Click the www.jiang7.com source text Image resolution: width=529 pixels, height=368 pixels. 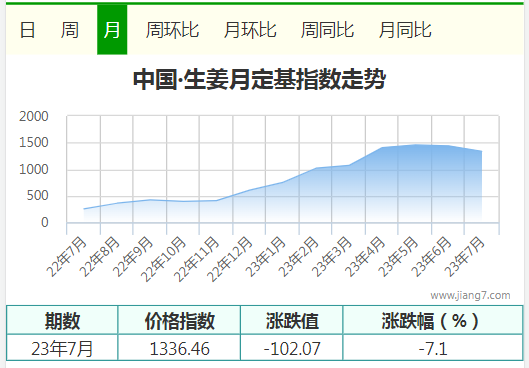pos(470,295)
